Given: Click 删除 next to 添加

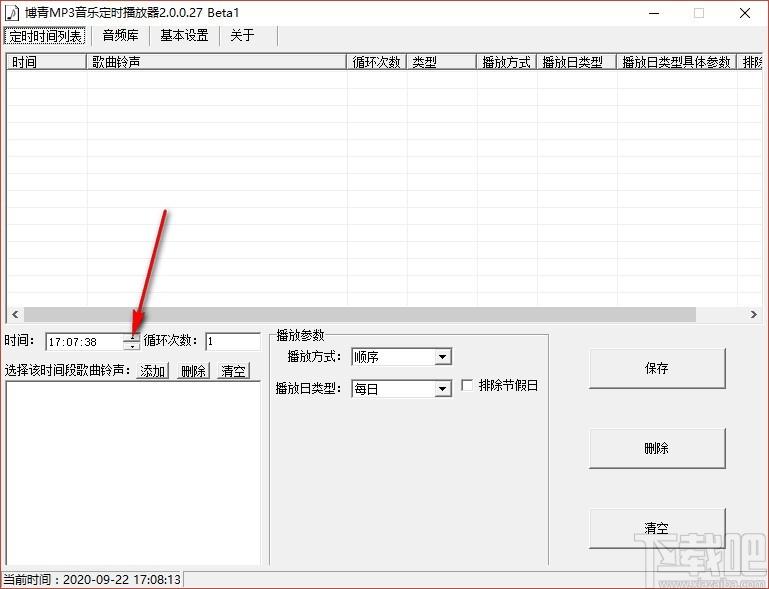Looking at the screenshot, I should tap(193, 371).
